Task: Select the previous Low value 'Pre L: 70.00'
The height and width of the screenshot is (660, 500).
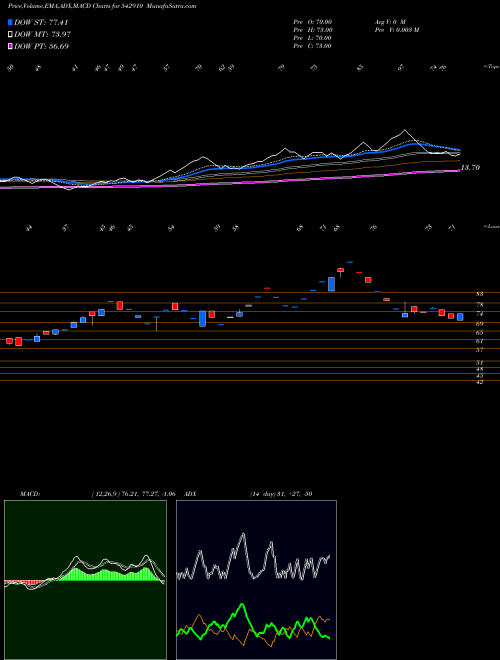Action: pyautogui.click(x=313, y=38)
